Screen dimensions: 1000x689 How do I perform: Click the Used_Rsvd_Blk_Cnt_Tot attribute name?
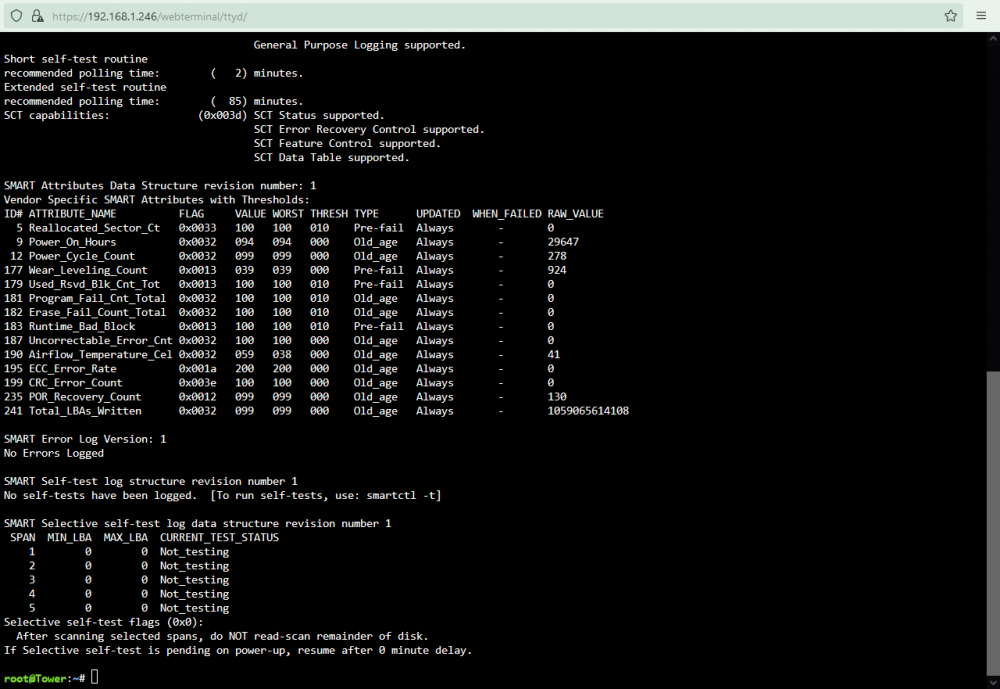[94, 284]
